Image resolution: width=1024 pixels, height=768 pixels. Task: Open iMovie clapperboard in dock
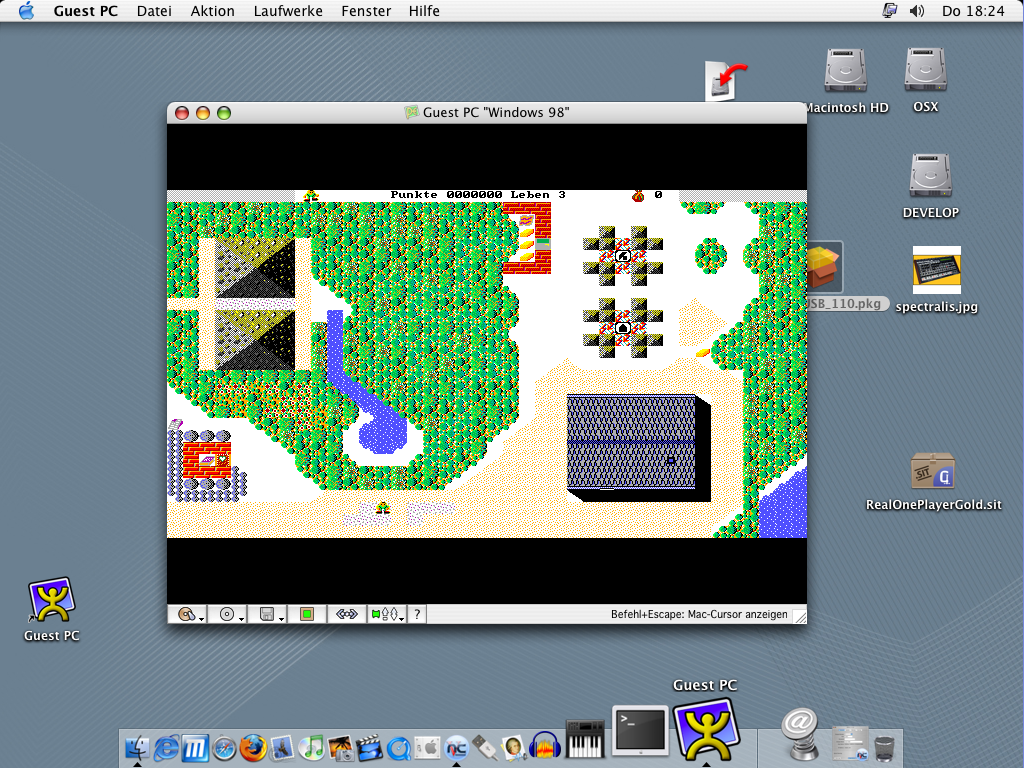coord(369,748)
